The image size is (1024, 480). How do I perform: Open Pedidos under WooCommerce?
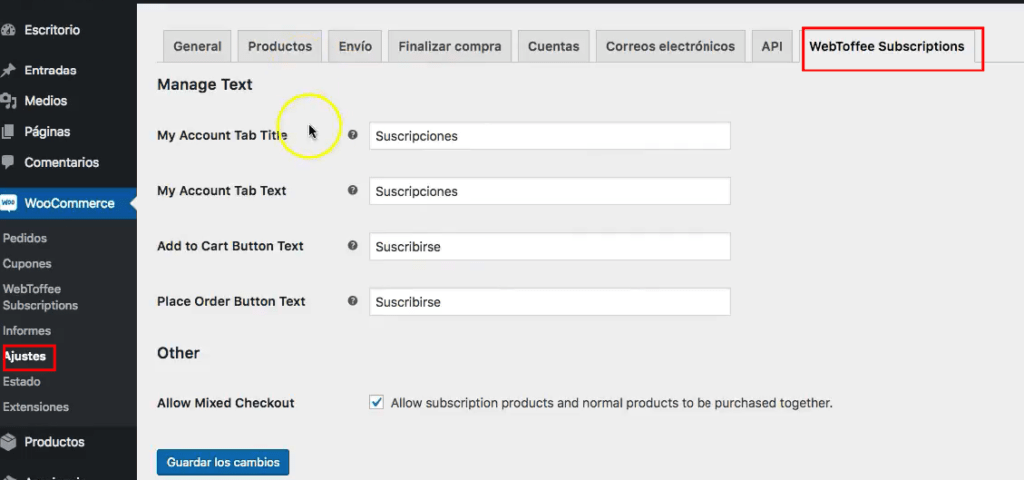click(x=25, y=238)
